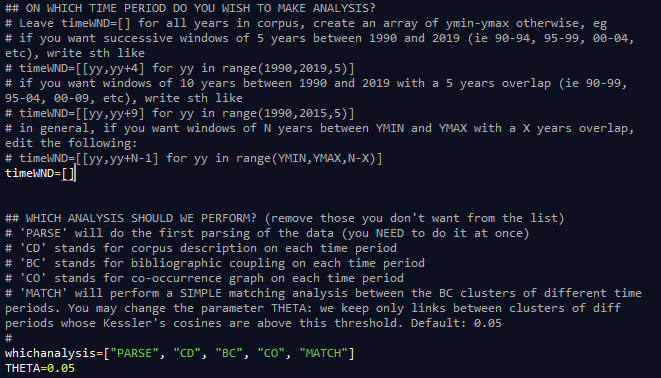The image size is (661, 378).
Task: Click the comment with range(YMIN,YMAX,N-X)
Action: pyautogui.click(x=194, y=158)
